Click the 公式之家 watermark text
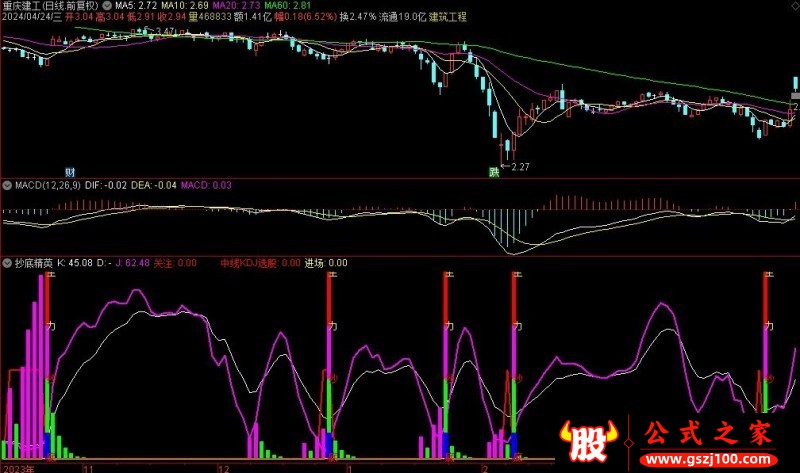 click(707, 434)
